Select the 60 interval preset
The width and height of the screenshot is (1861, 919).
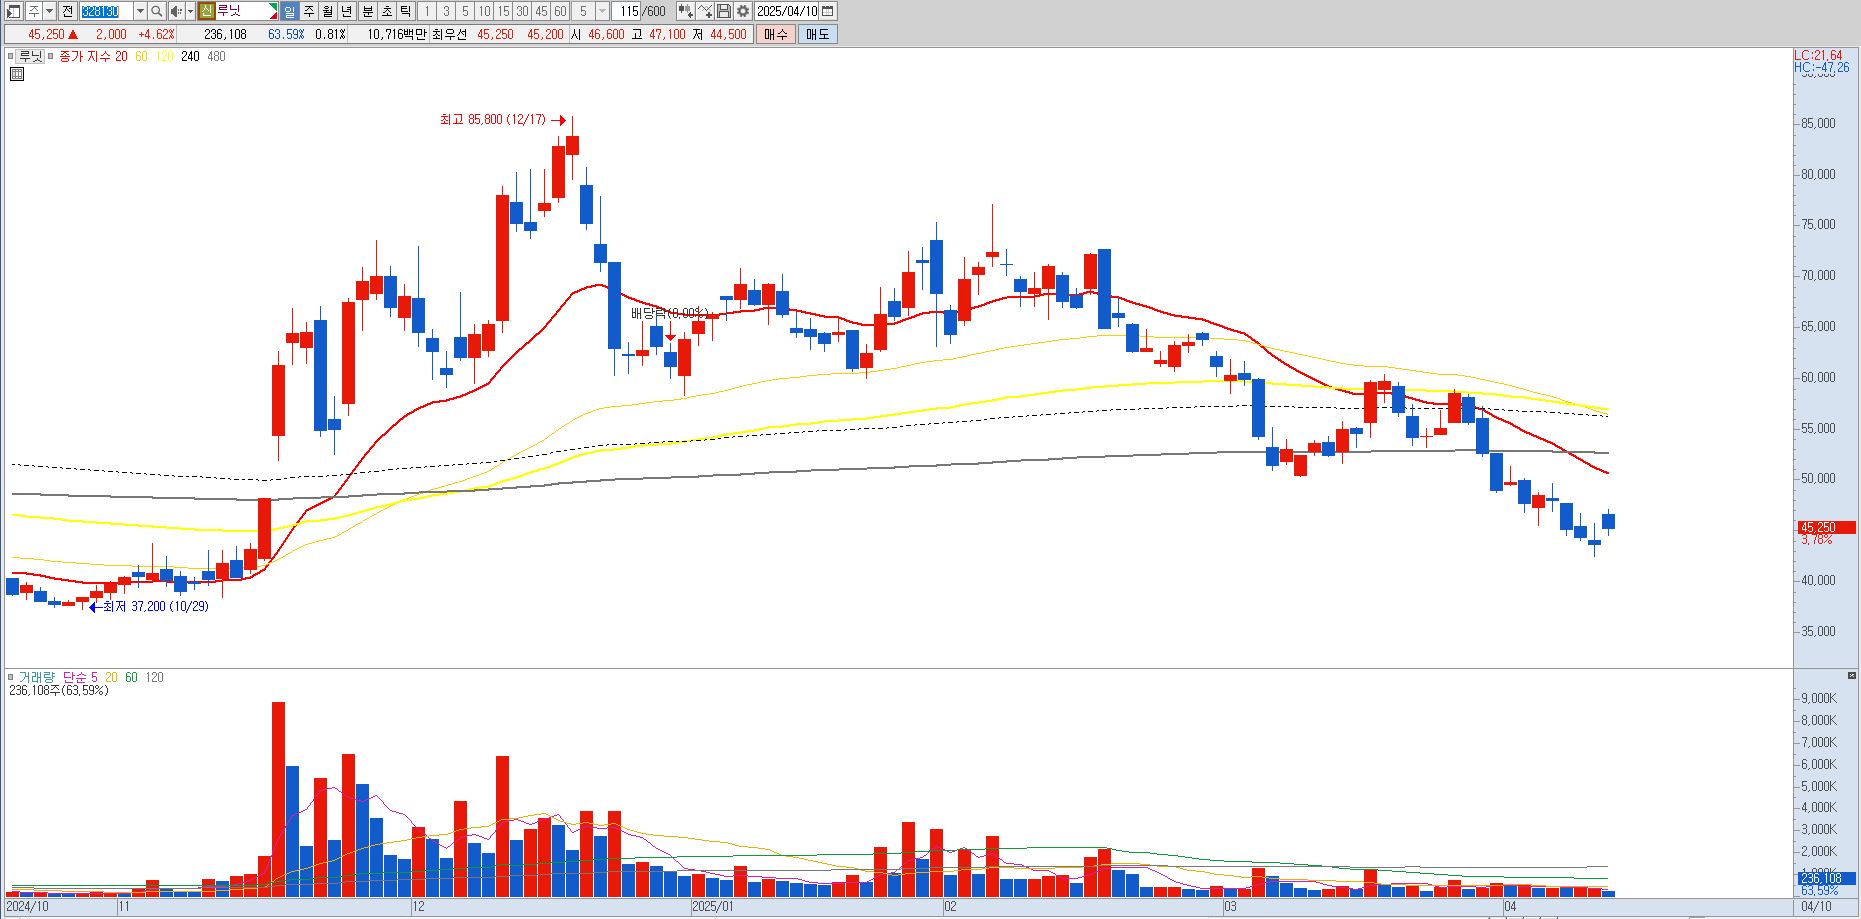click(560, 11)
